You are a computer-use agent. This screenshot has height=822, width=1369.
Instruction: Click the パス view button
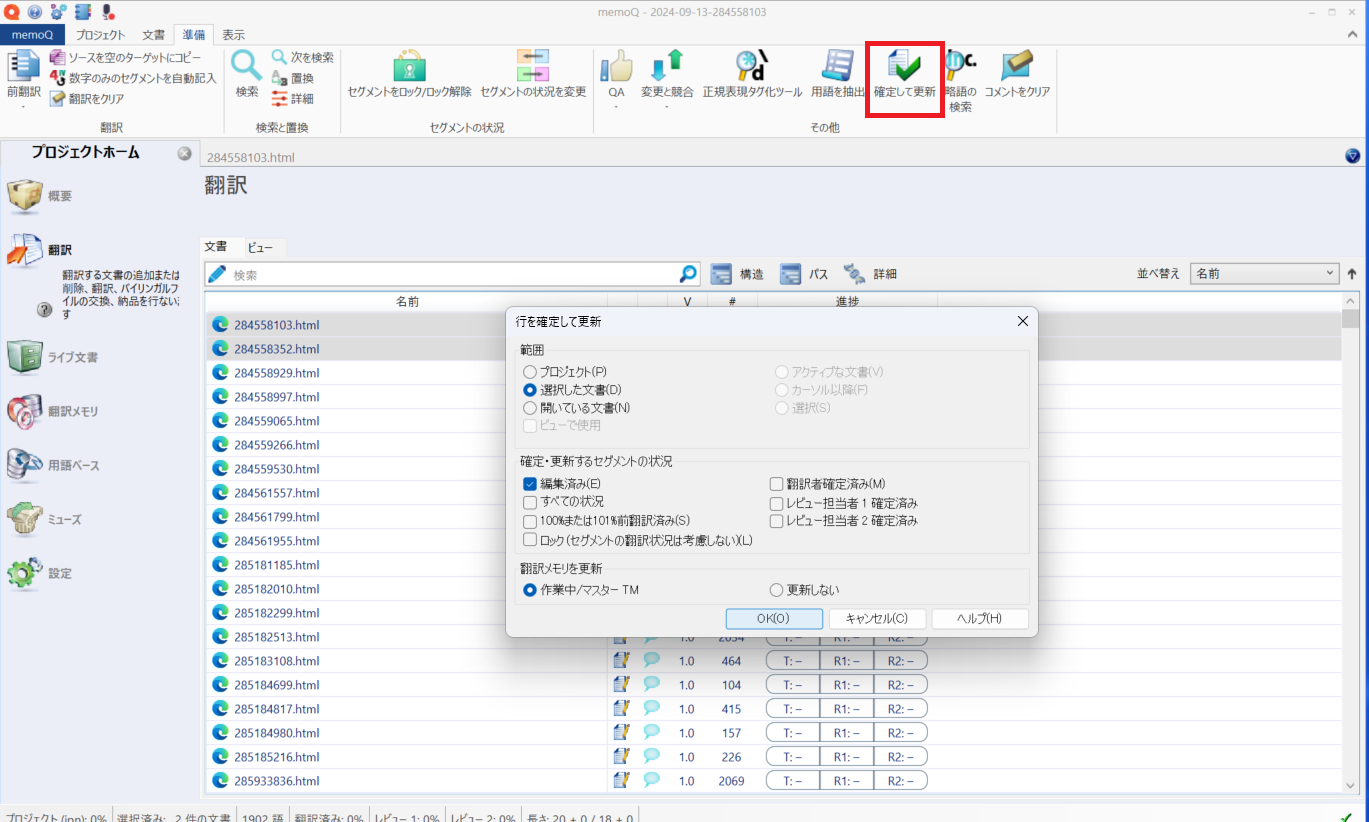[806, 274]
